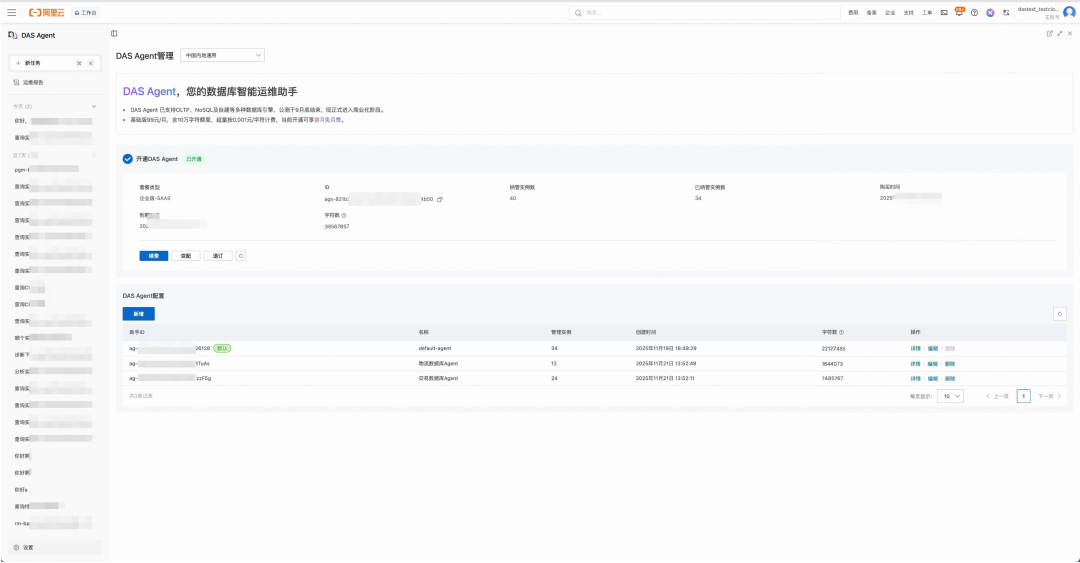Click the magnifier icon in the search bar

578,12
